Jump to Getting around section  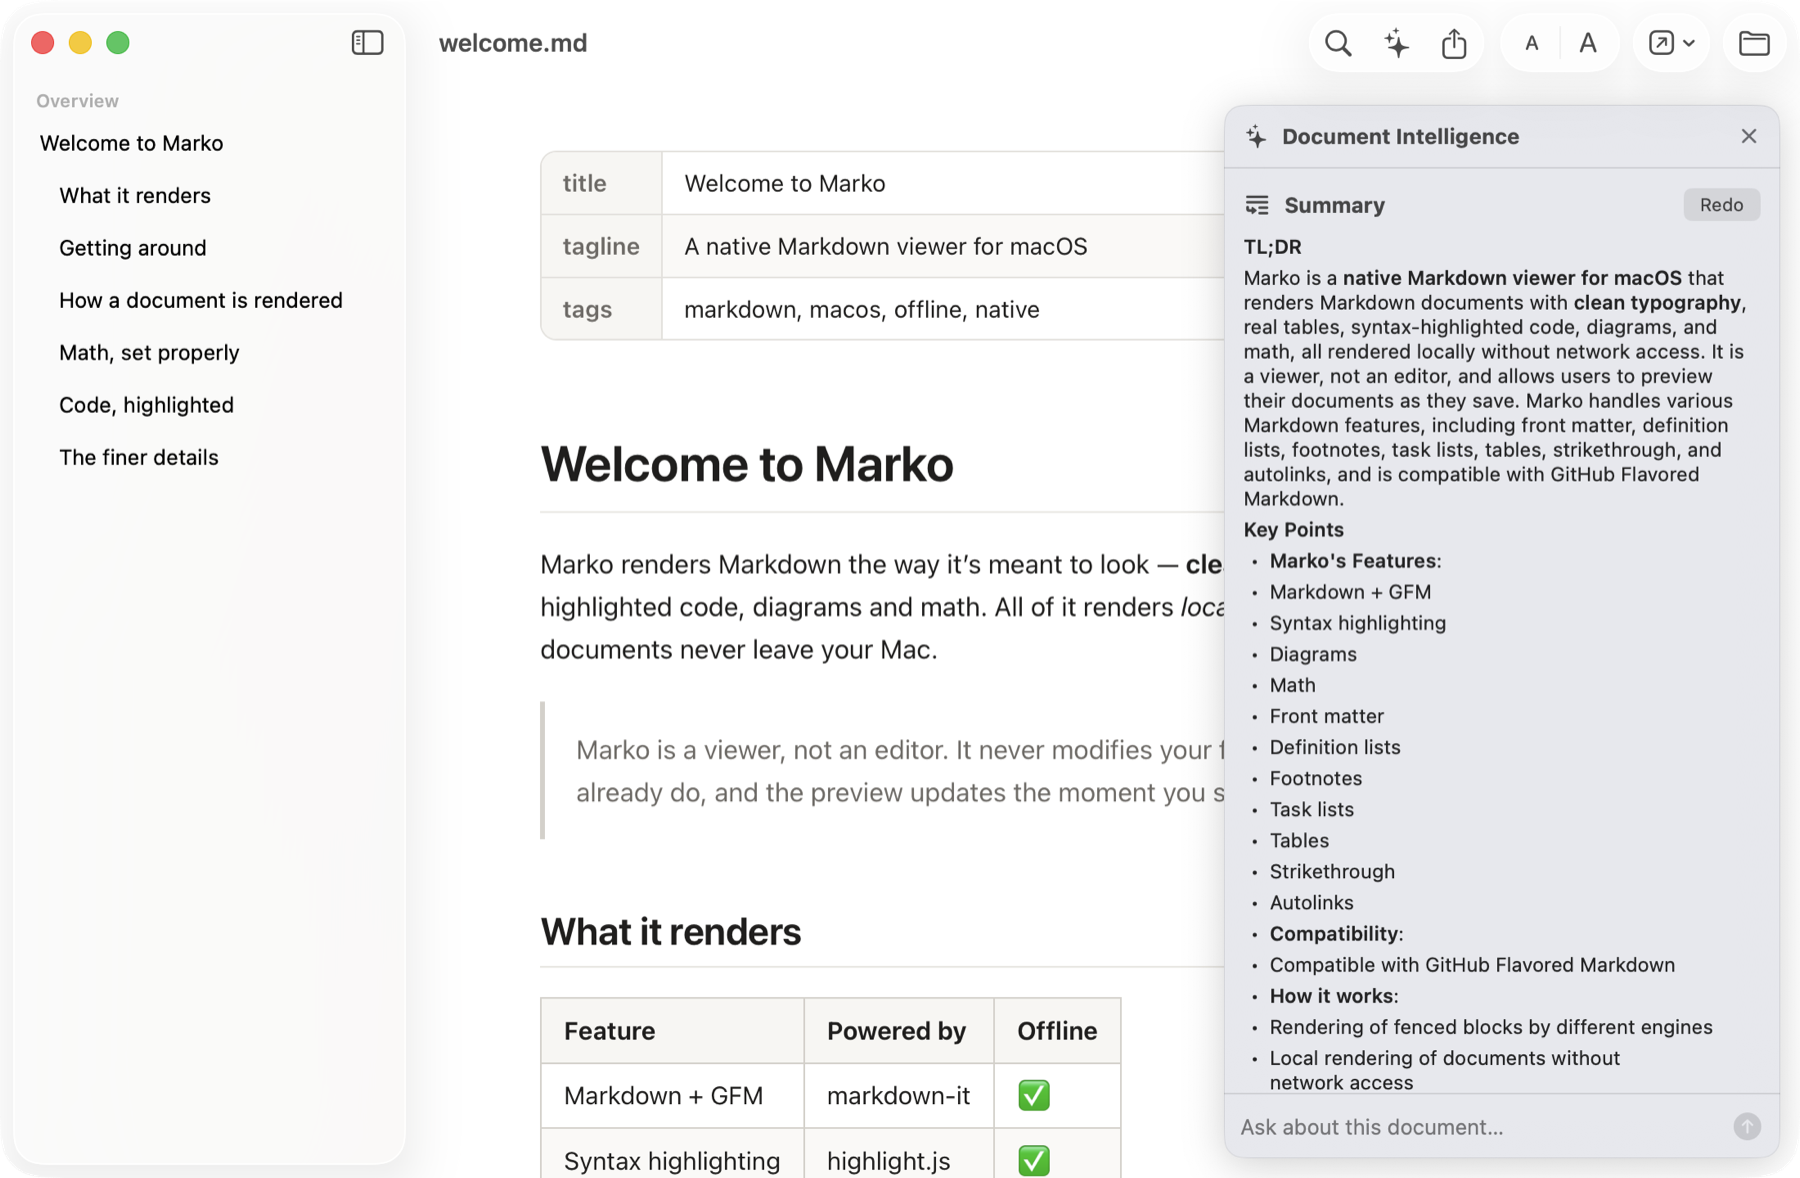(133, 248)
